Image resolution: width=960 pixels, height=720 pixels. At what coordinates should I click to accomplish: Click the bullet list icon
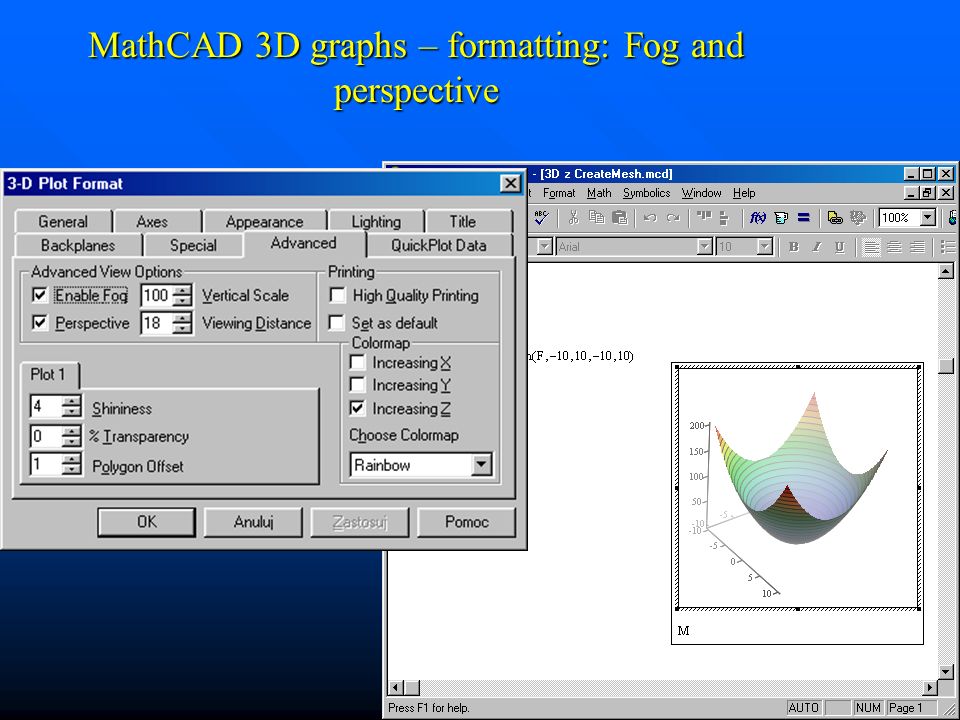(948, 247)
